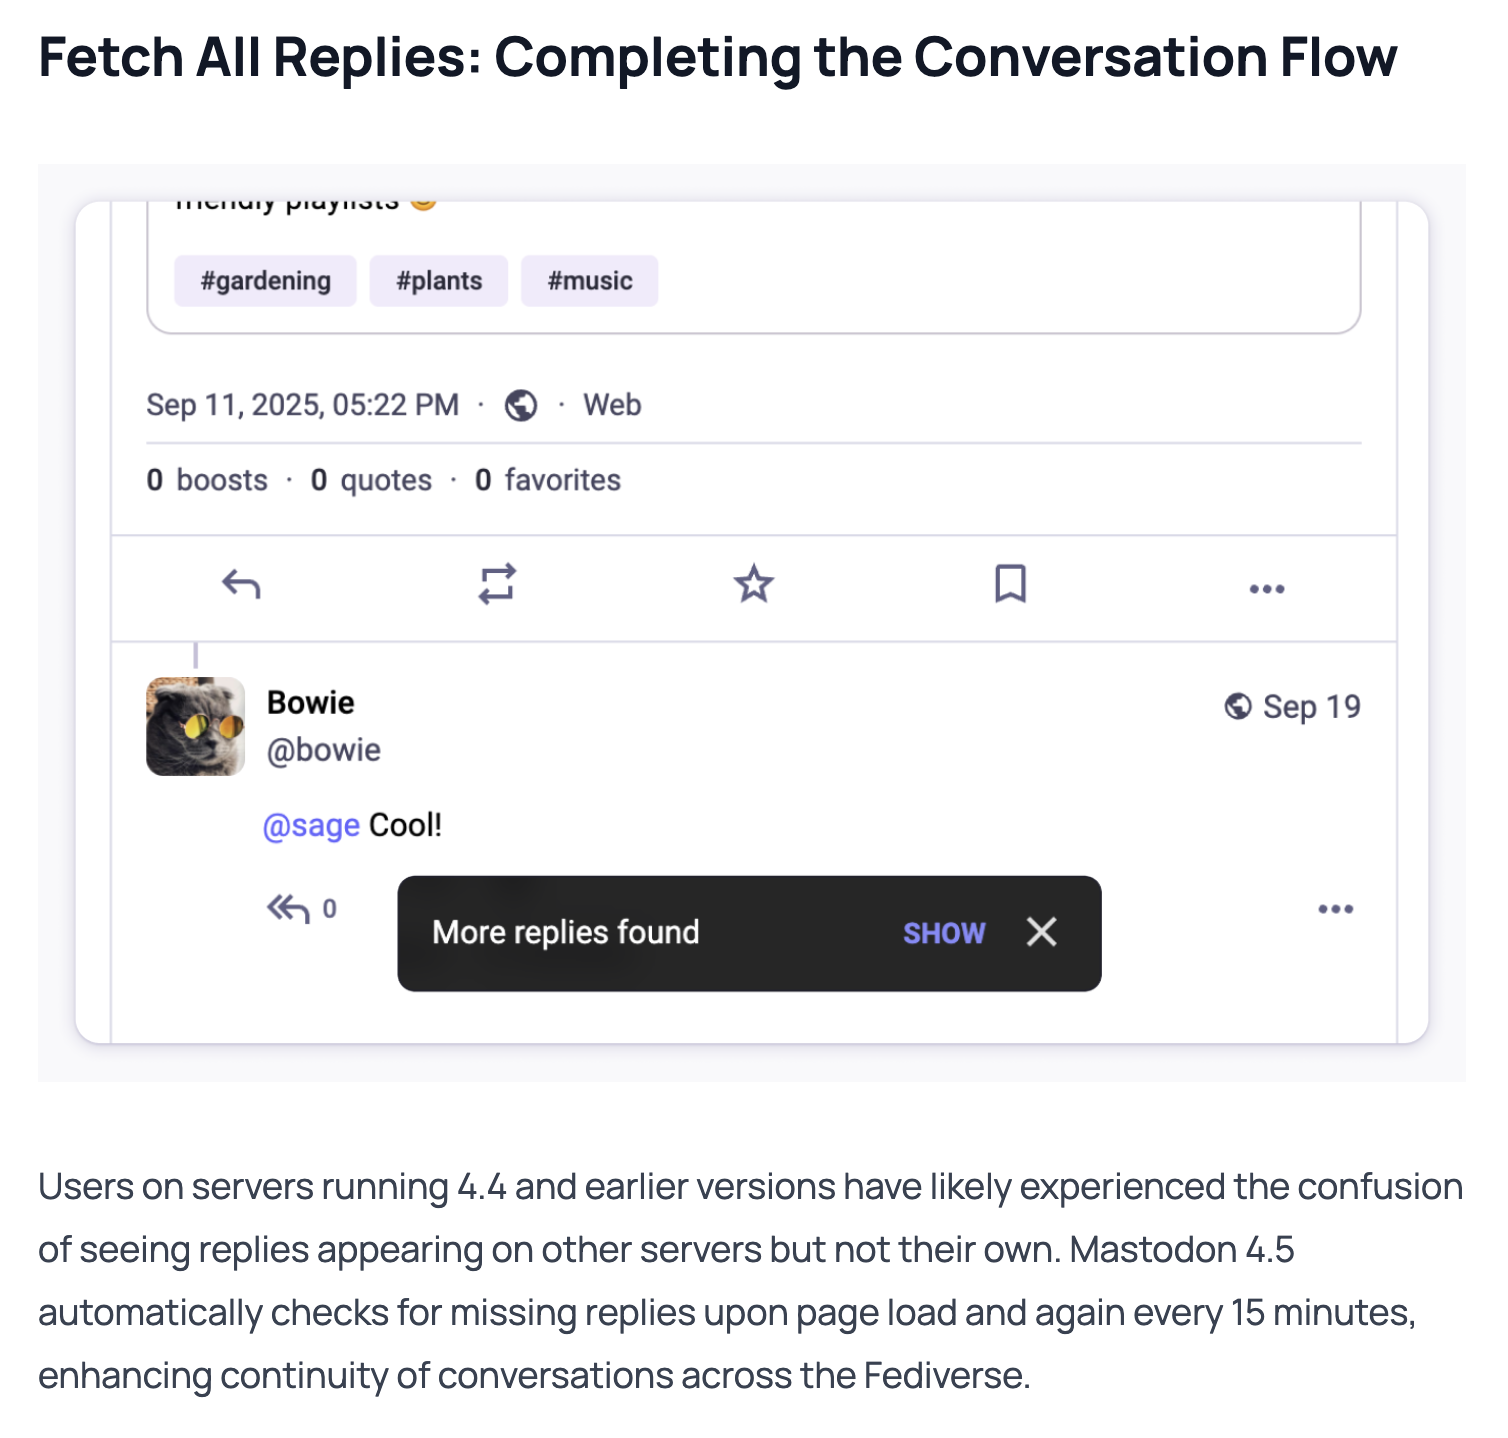Click the globe visibility icon beside Web
The width and height of the screenshot is (1508, 1438).
(x=521, y=406)
